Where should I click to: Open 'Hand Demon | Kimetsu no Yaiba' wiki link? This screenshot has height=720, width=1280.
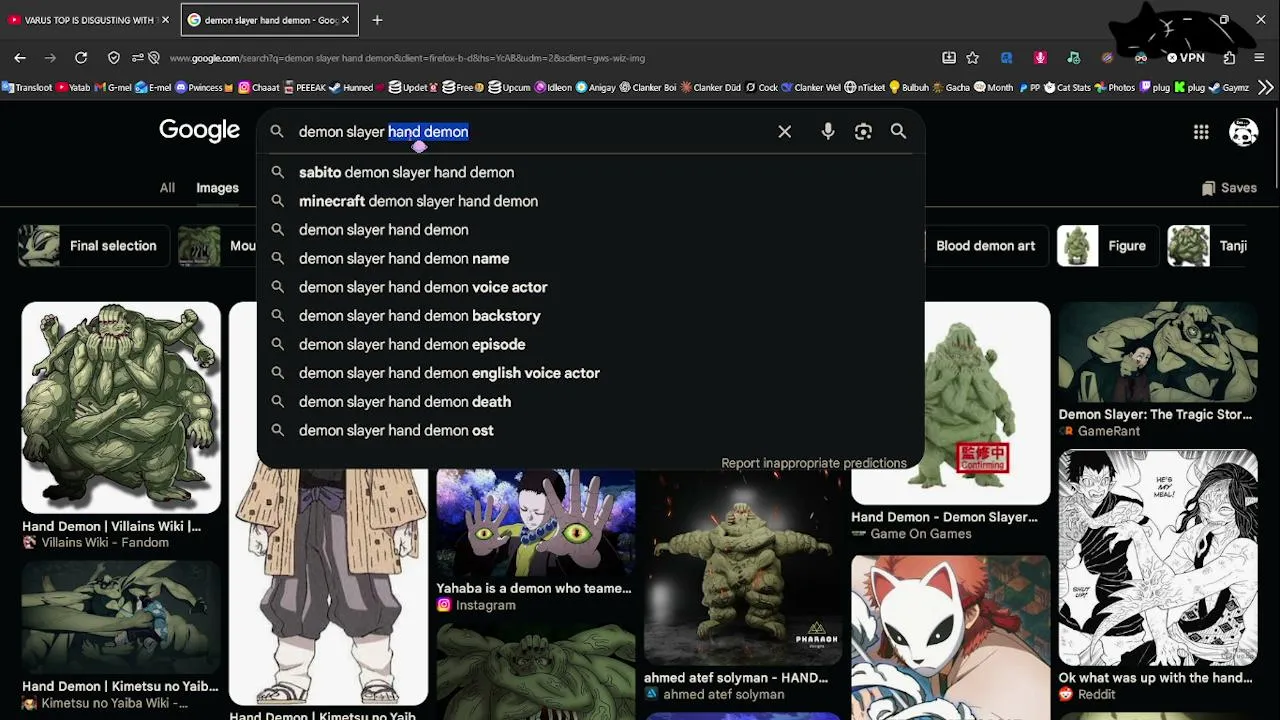120,686
